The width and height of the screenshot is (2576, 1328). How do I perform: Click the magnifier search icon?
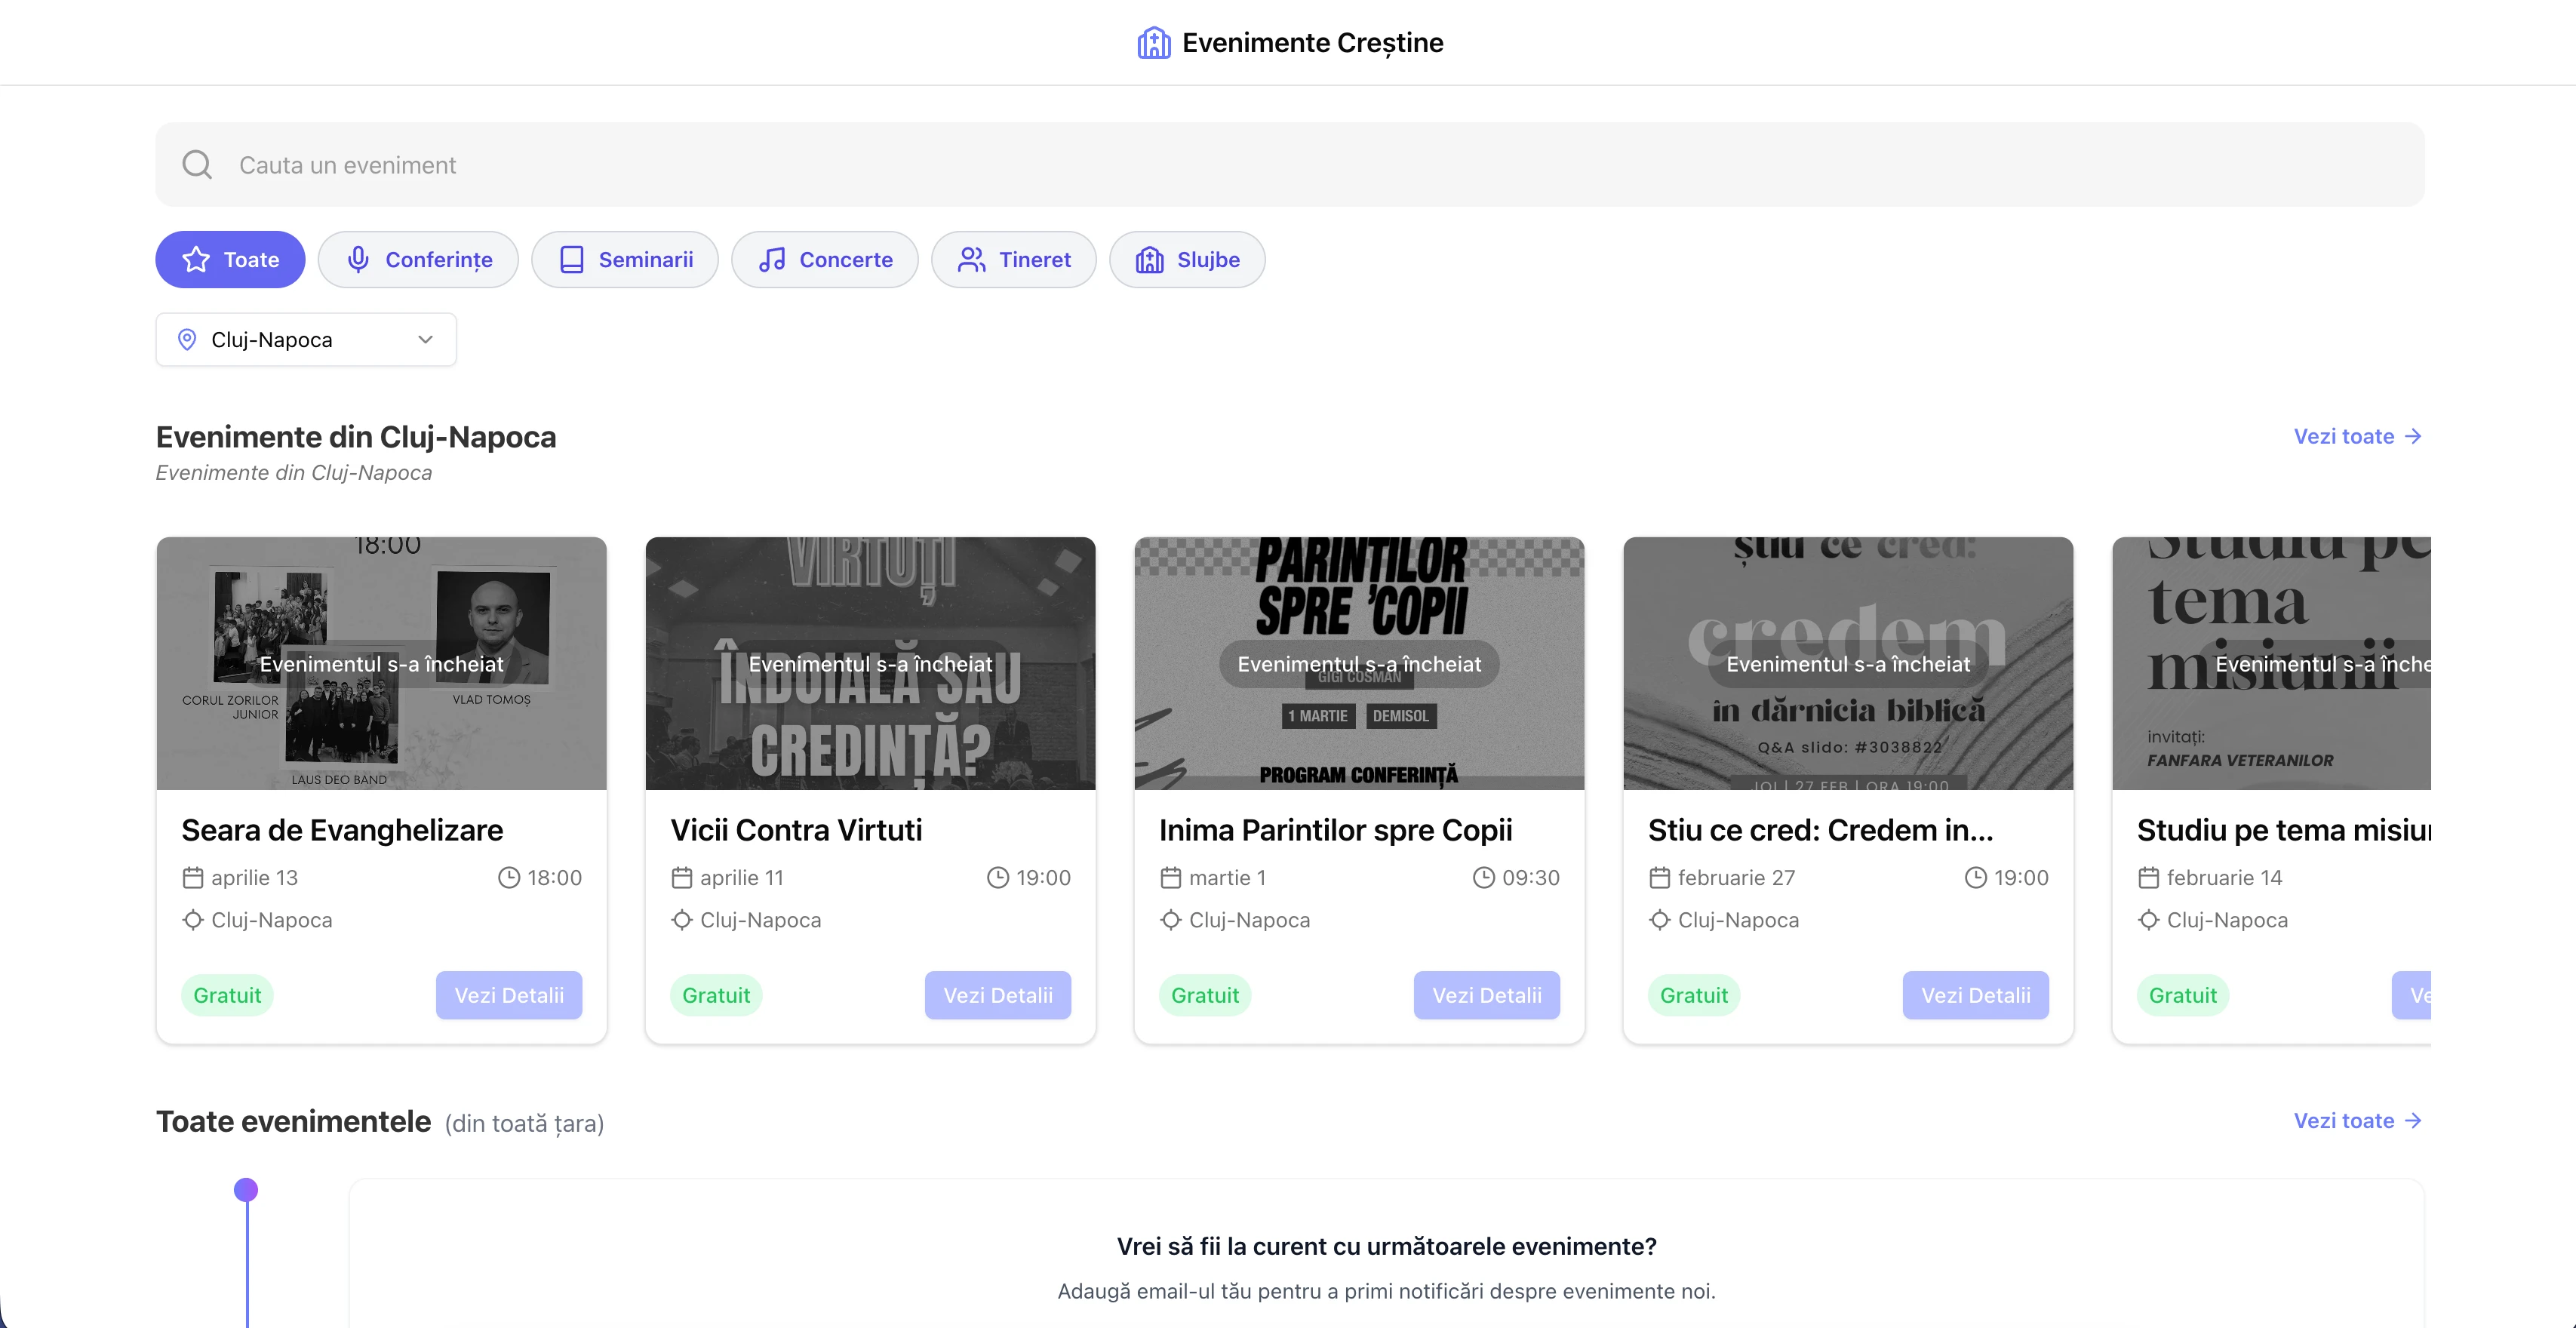coord(197,165)
